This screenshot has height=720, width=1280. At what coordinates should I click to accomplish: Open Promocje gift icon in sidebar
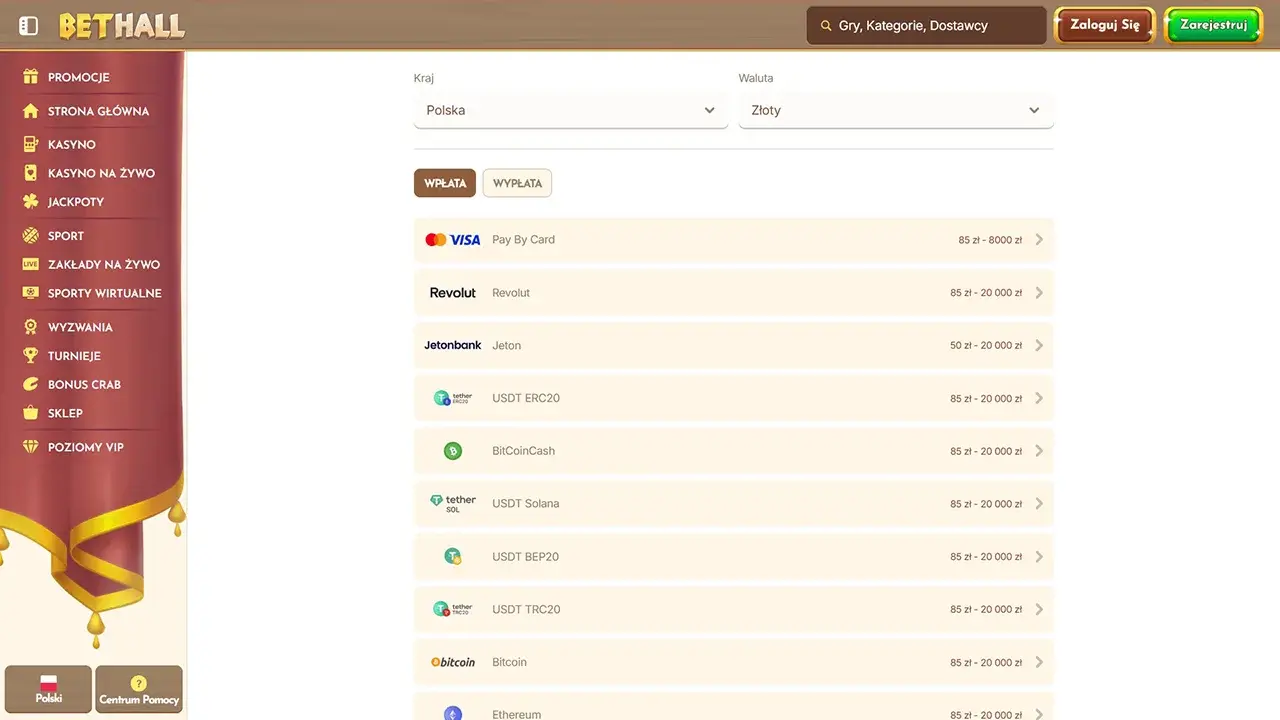click(30, 77)
